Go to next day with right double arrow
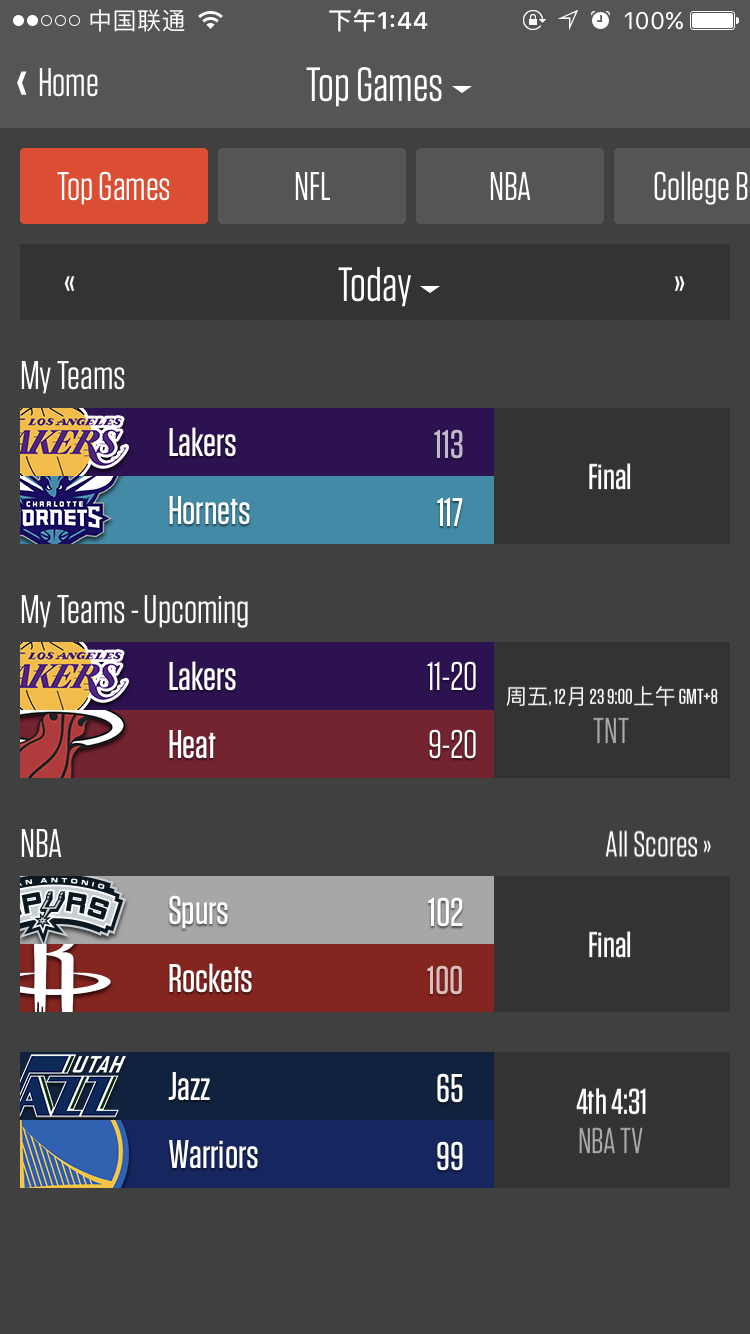 tap(680, 284)
